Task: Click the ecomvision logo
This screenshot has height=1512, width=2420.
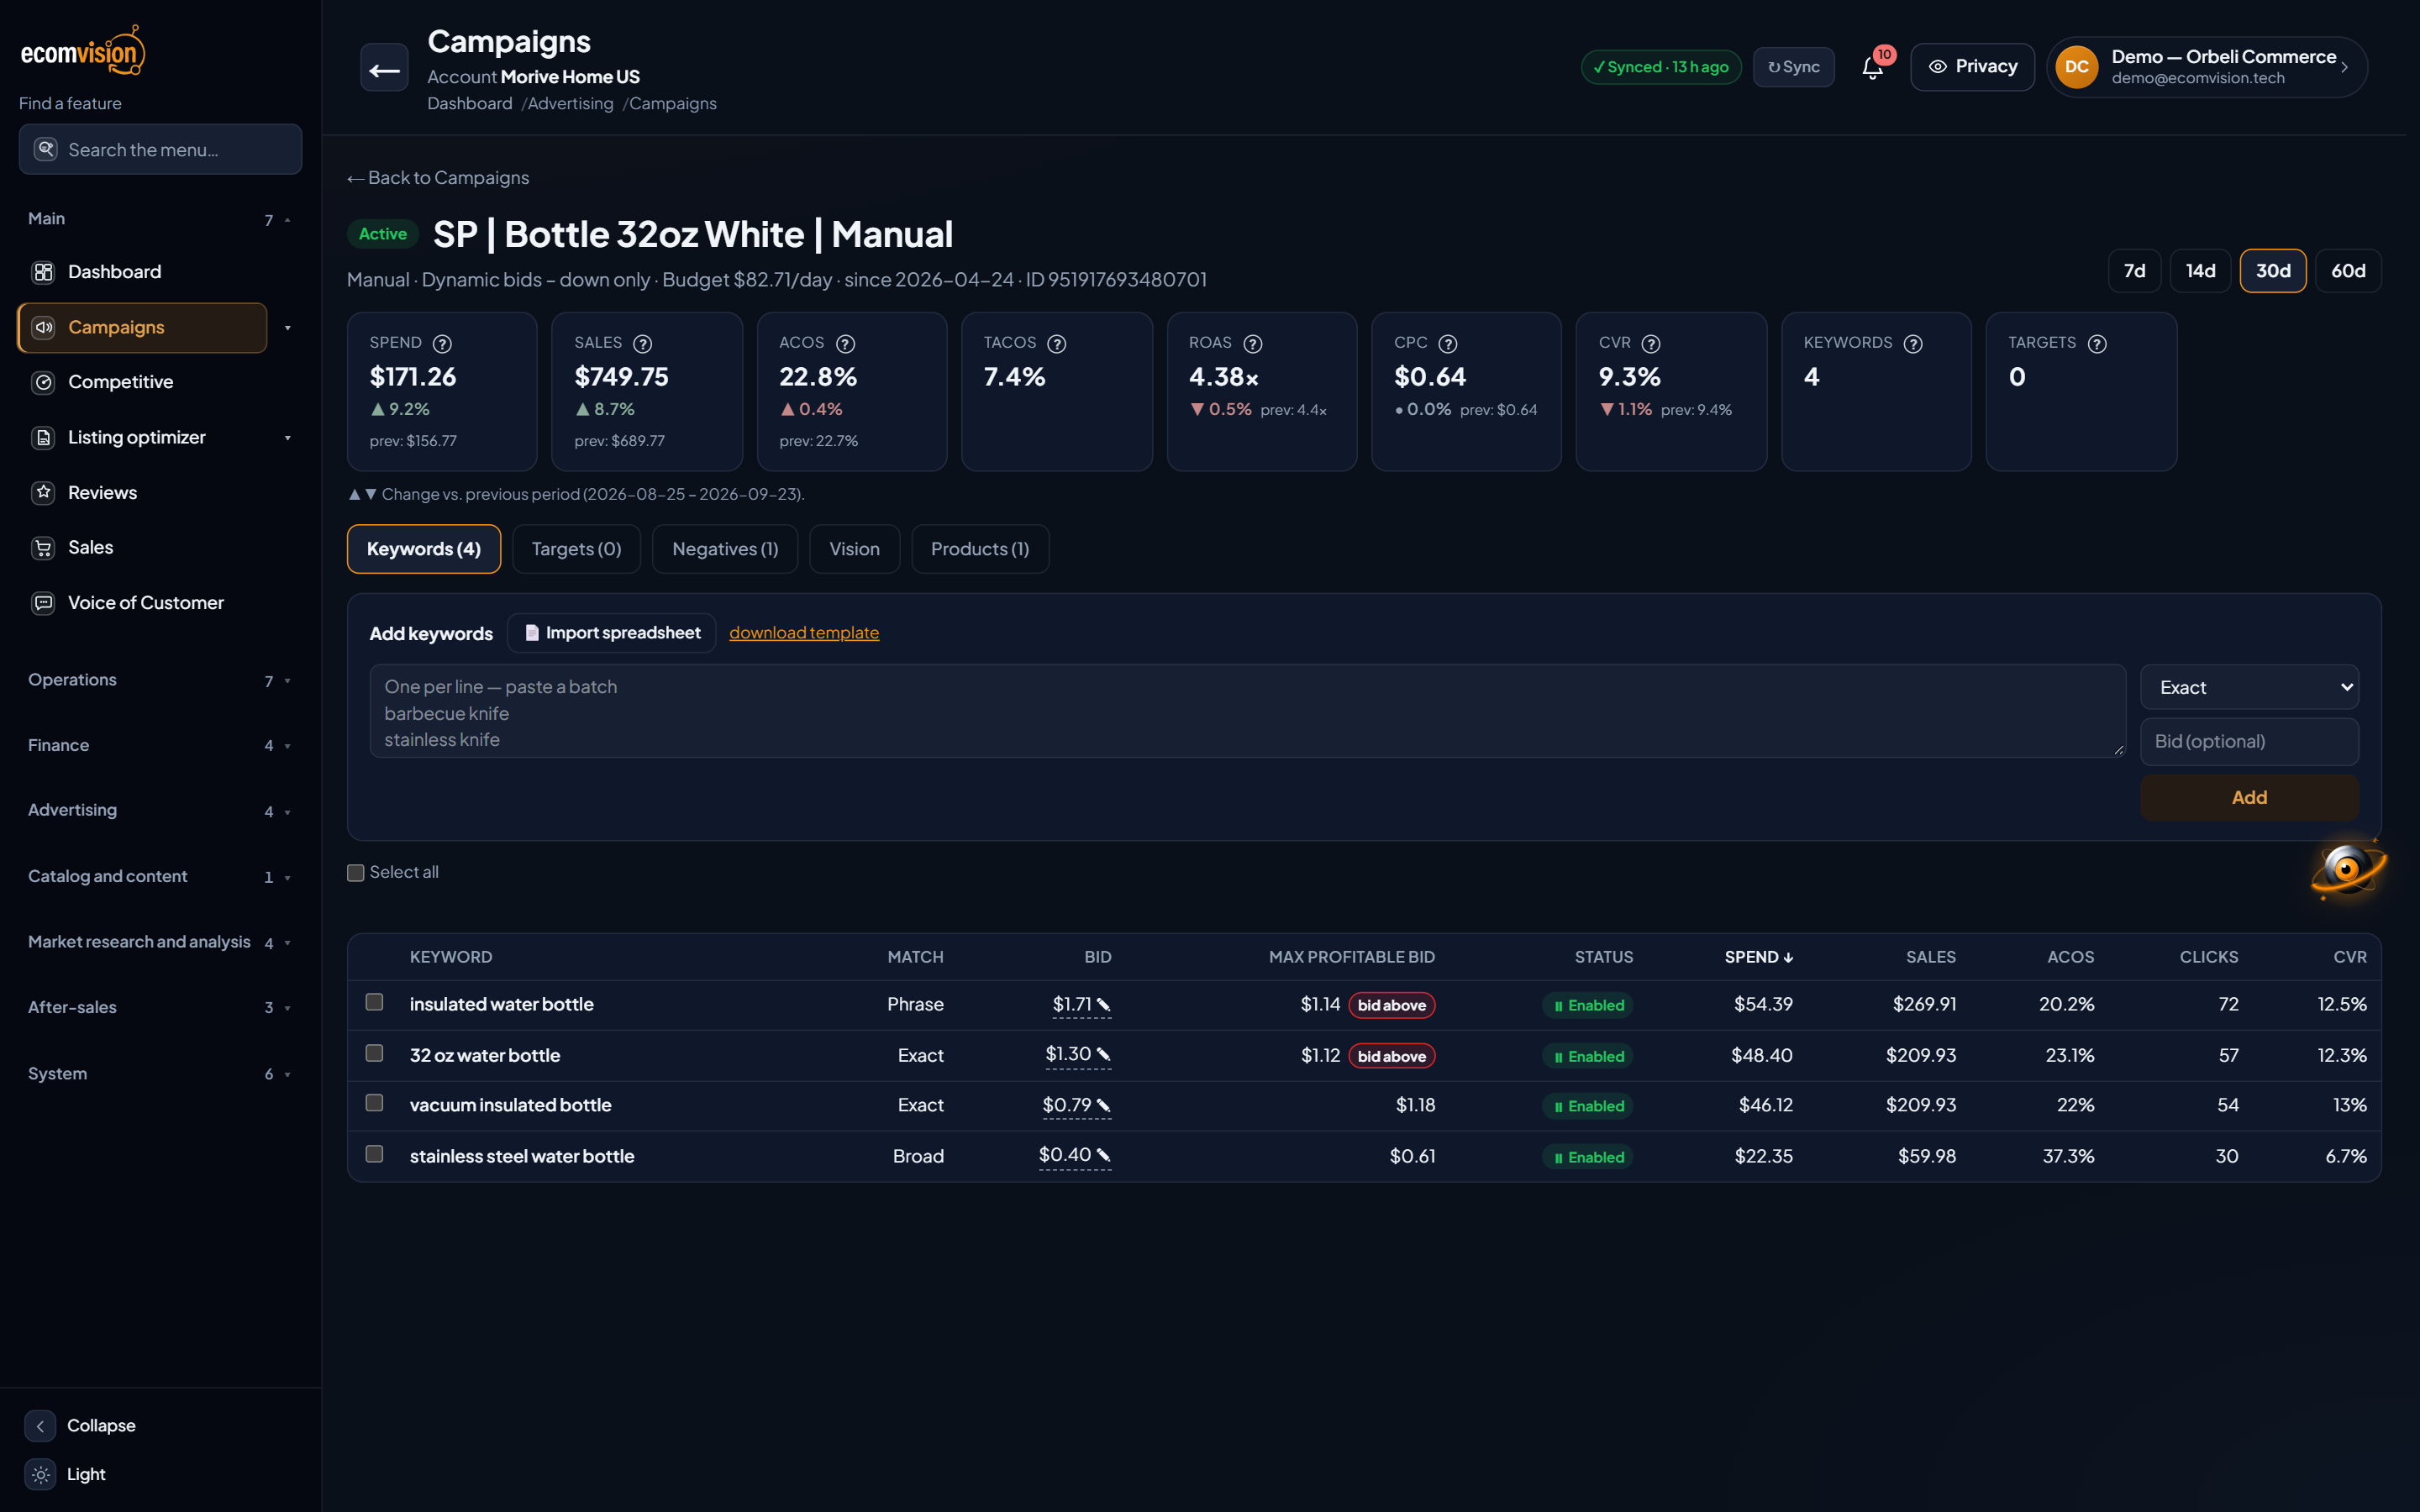Action: pos(83,50)
